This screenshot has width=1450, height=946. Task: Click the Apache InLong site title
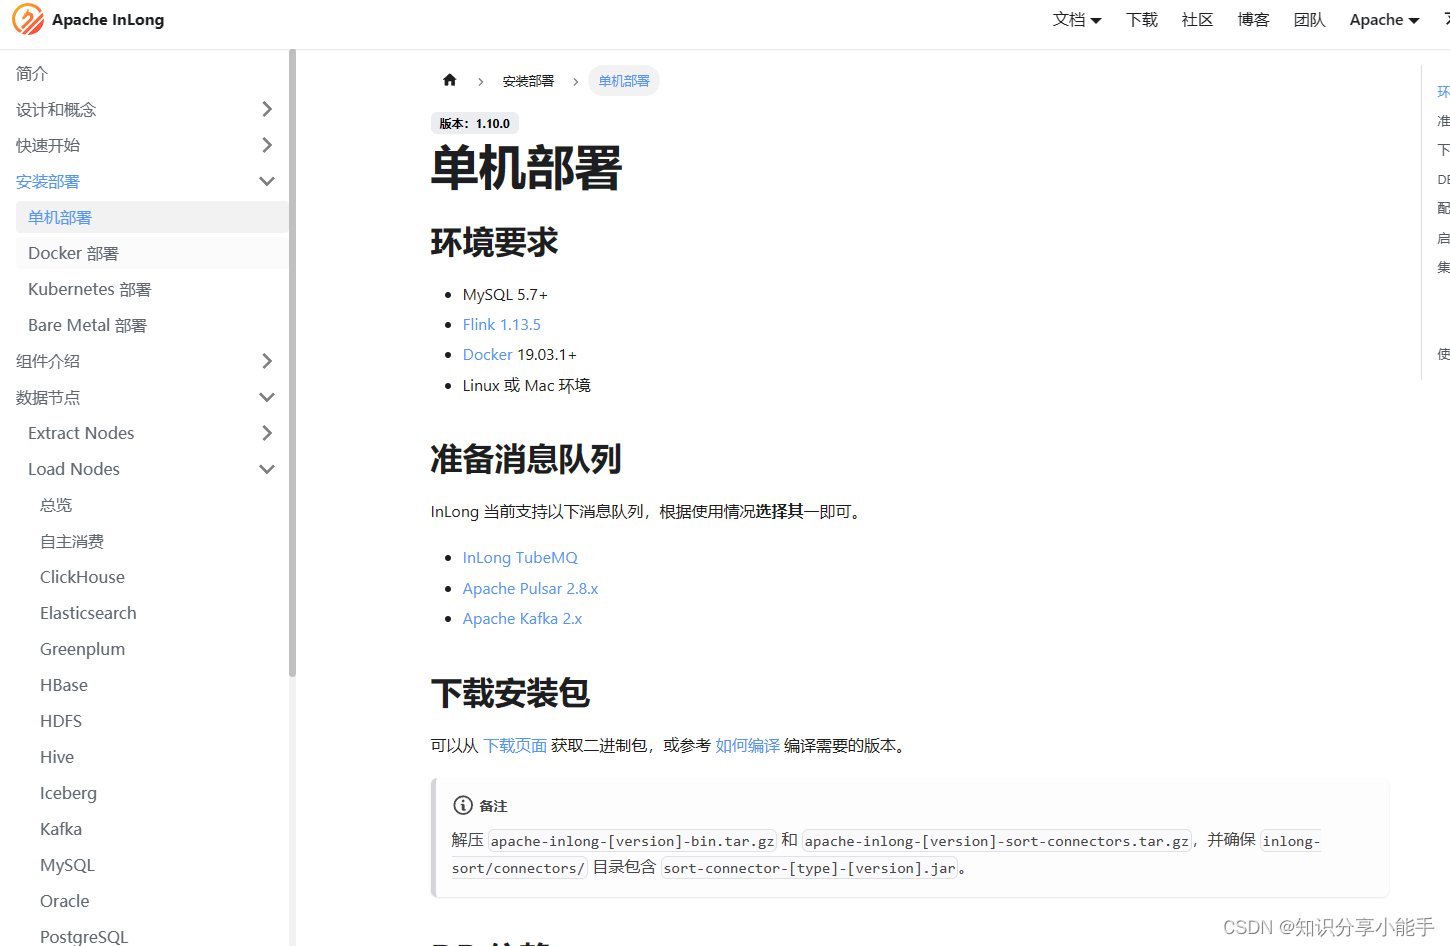click(108, 20)
